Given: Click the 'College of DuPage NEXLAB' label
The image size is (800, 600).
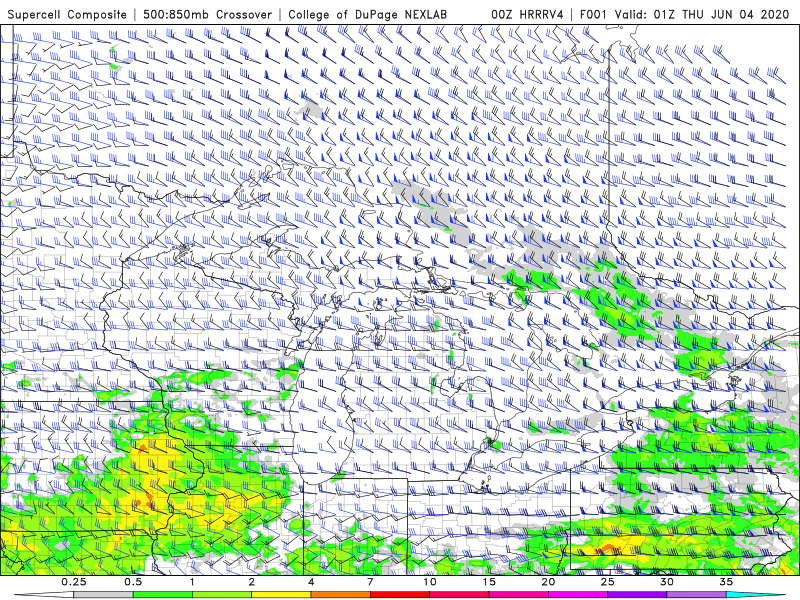Looking at the screenshot, I should coord(367,15).
